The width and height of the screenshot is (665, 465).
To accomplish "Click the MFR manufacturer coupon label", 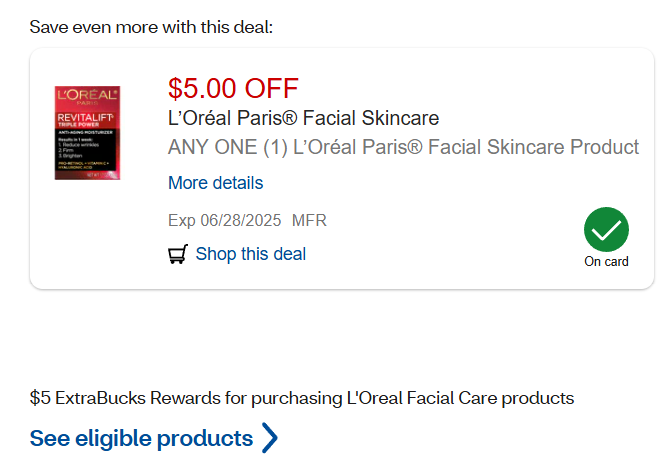I will [309, 219].
